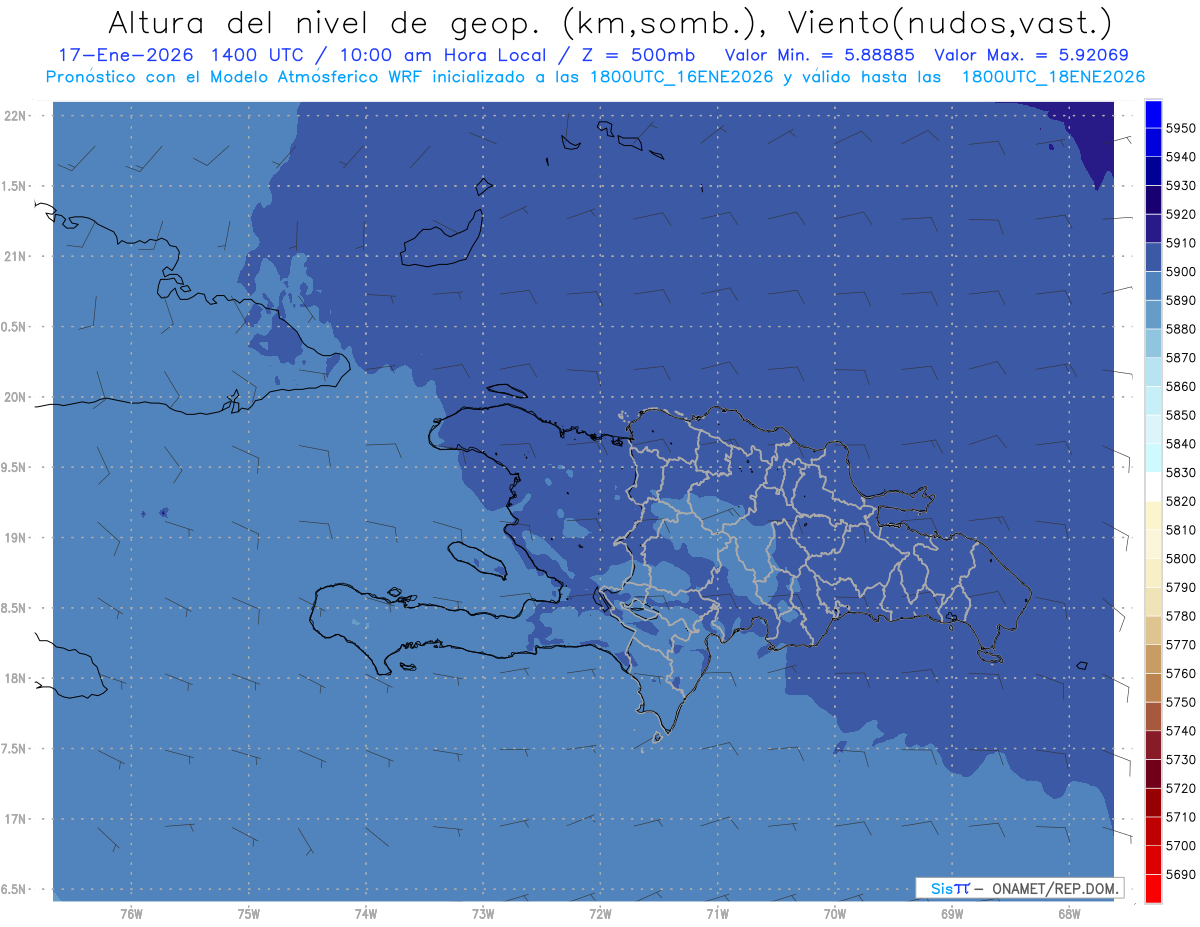Pick the red swatch below 5690
Screen dimensions: 1200x927
[x=1153, y=888]
